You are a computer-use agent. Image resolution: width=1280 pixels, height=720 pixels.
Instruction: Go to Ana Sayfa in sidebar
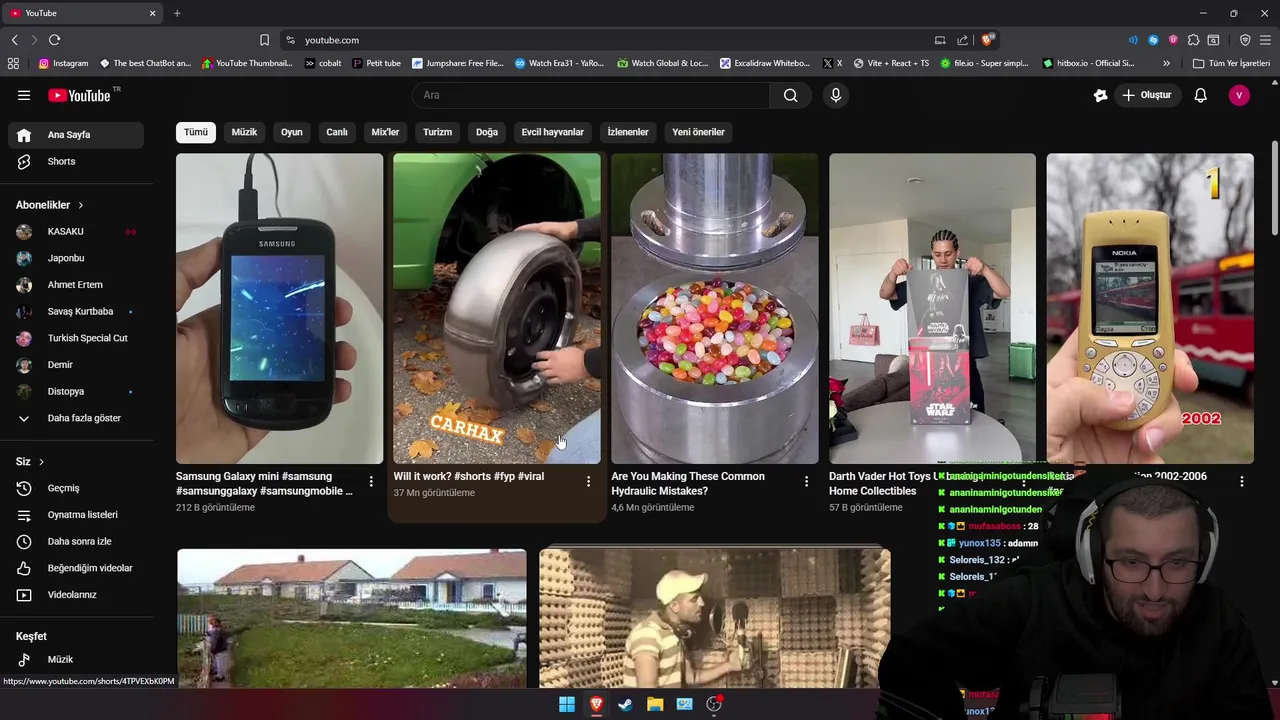click(x=76, y=135)
